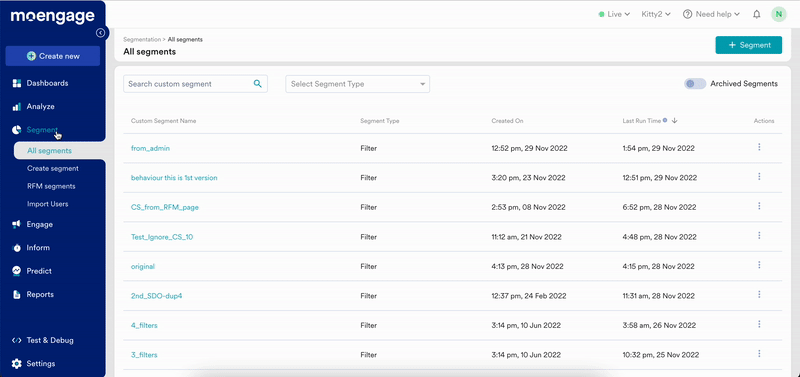This screenshot has height=377, width=800.
Task: Open Settings gear in the sidebar
Action: tap(17, 364)
